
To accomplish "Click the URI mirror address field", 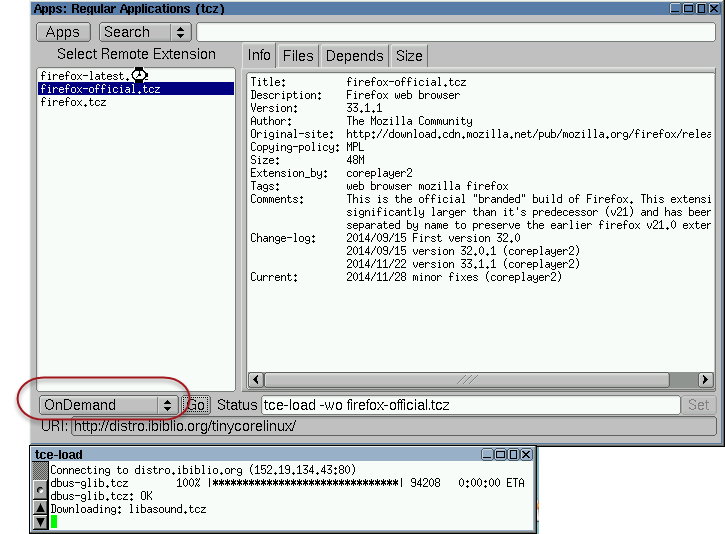I will tap(393, 427).
